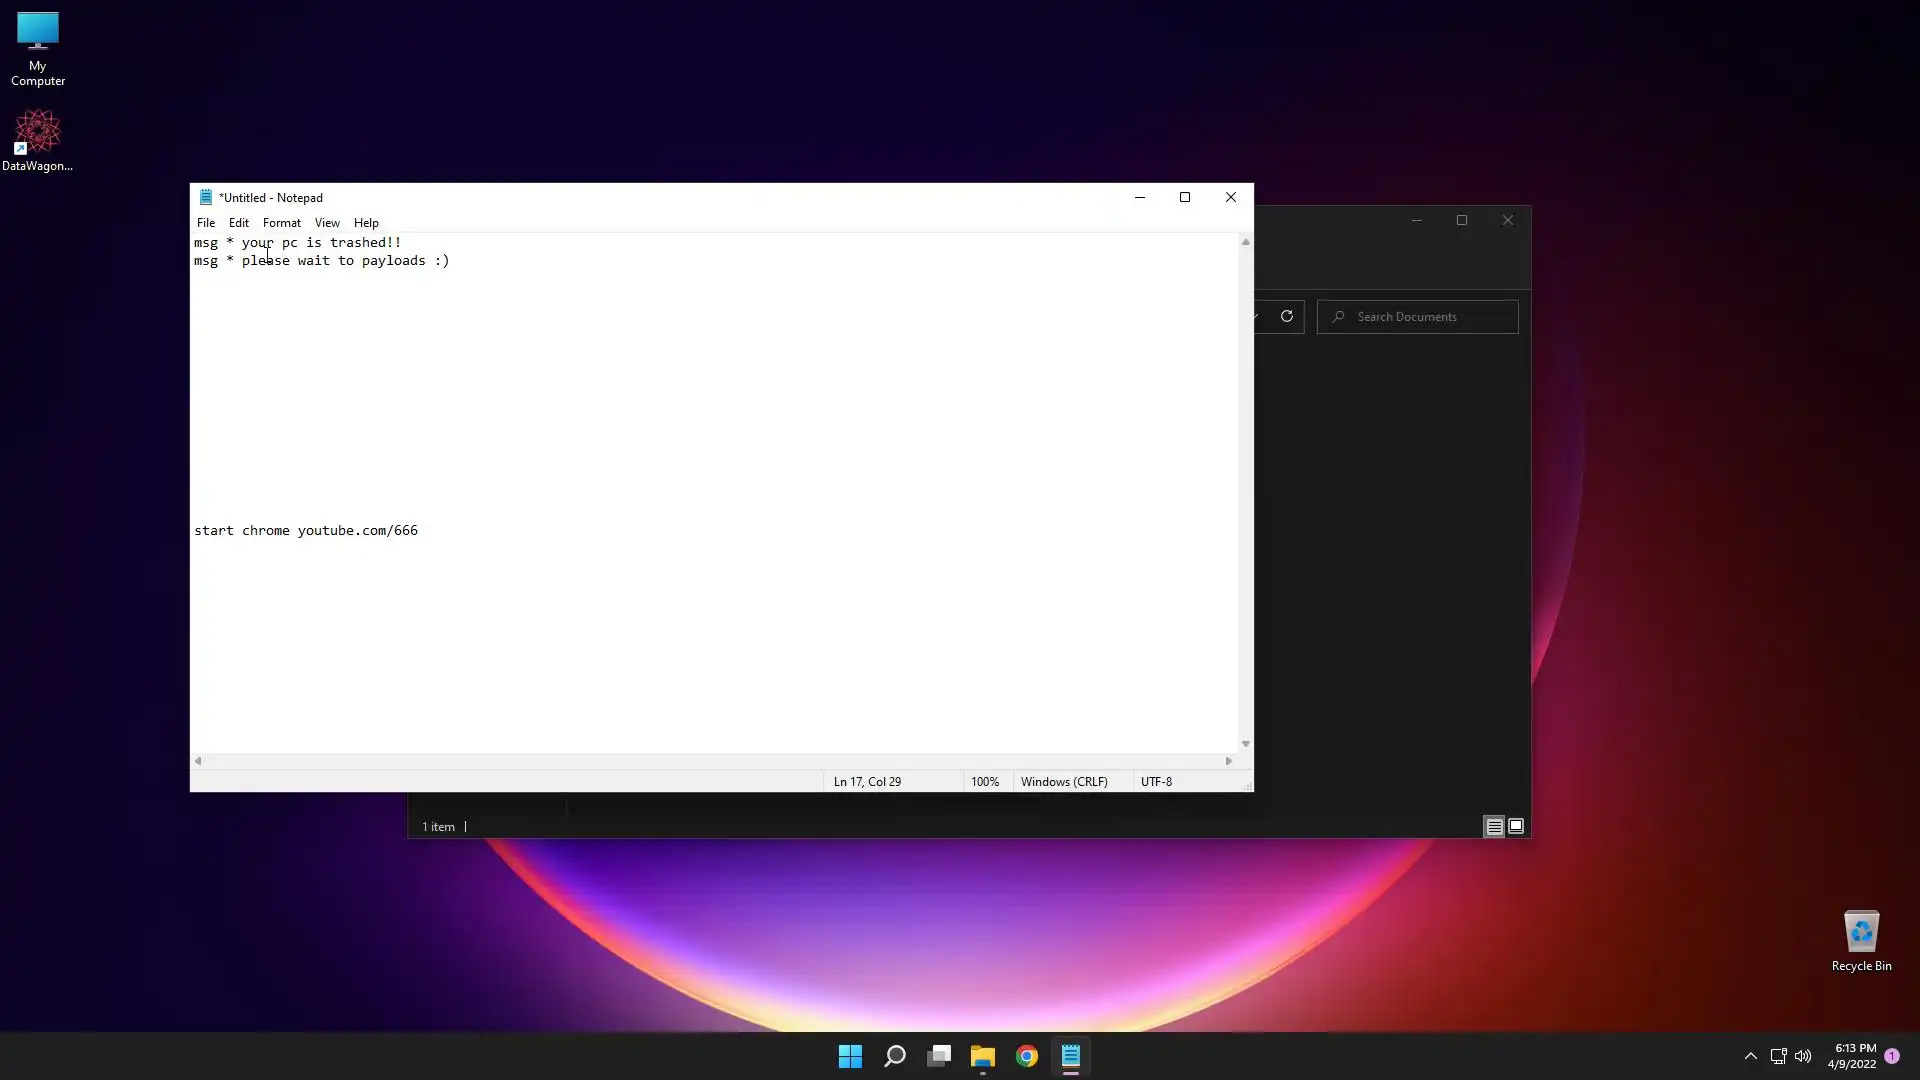This screenshot has height=1080, width=1920.
Task: Click the Windows Start button
Action: pos(850,1056)
